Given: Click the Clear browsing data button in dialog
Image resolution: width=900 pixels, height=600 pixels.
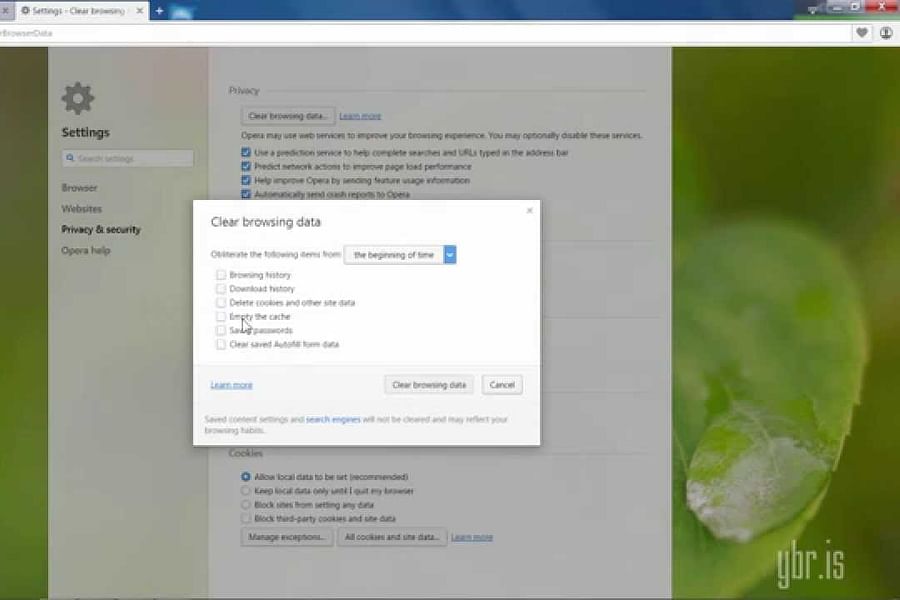Looking at the screenshot, I should [x=428, y=384].
